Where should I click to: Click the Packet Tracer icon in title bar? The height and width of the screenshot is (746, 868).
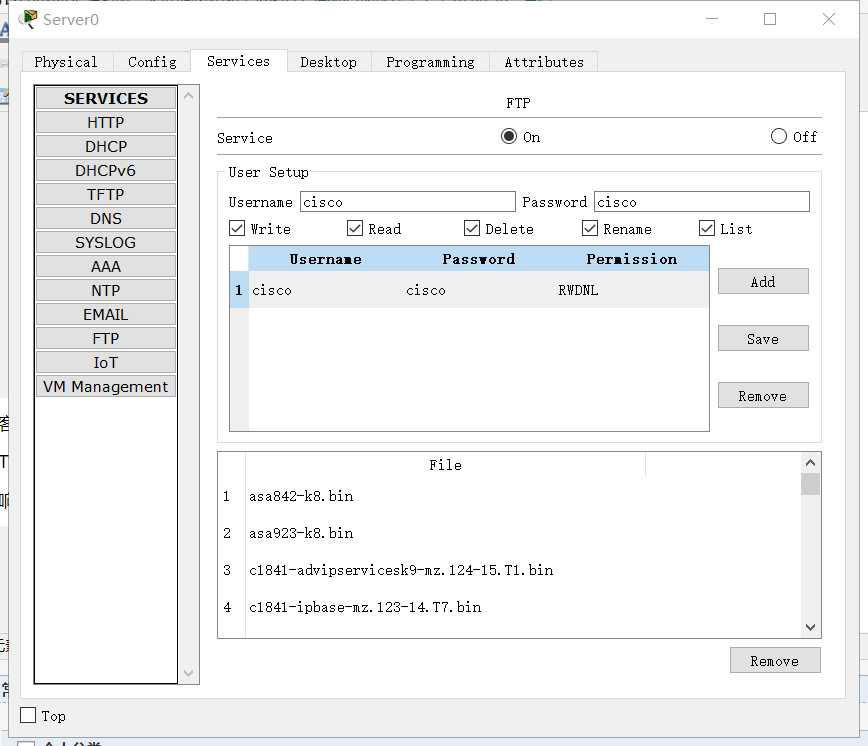[x=28, y=19]
